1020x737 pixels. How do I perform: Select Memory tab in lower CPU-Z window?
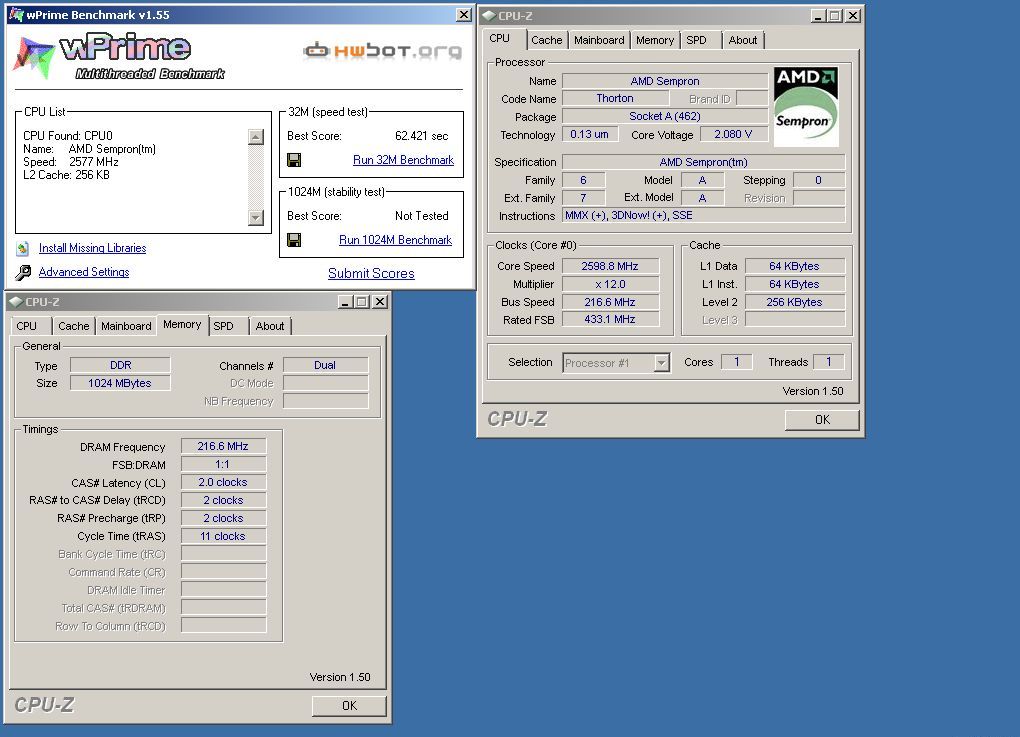click(182, 325)
